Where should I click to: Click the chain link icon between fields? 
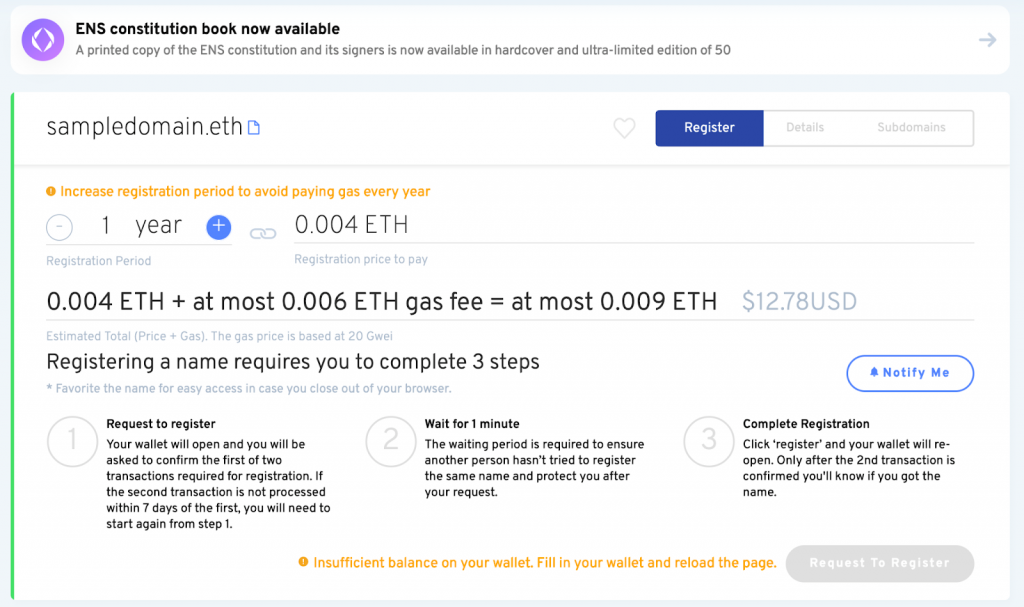click(262, 233)
